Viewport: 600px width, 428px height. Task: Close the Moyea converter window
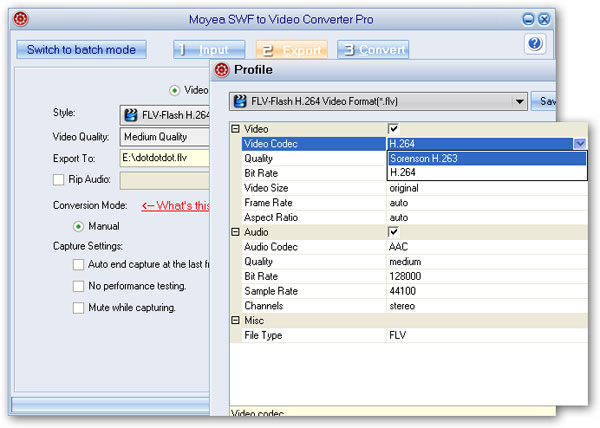544,19
